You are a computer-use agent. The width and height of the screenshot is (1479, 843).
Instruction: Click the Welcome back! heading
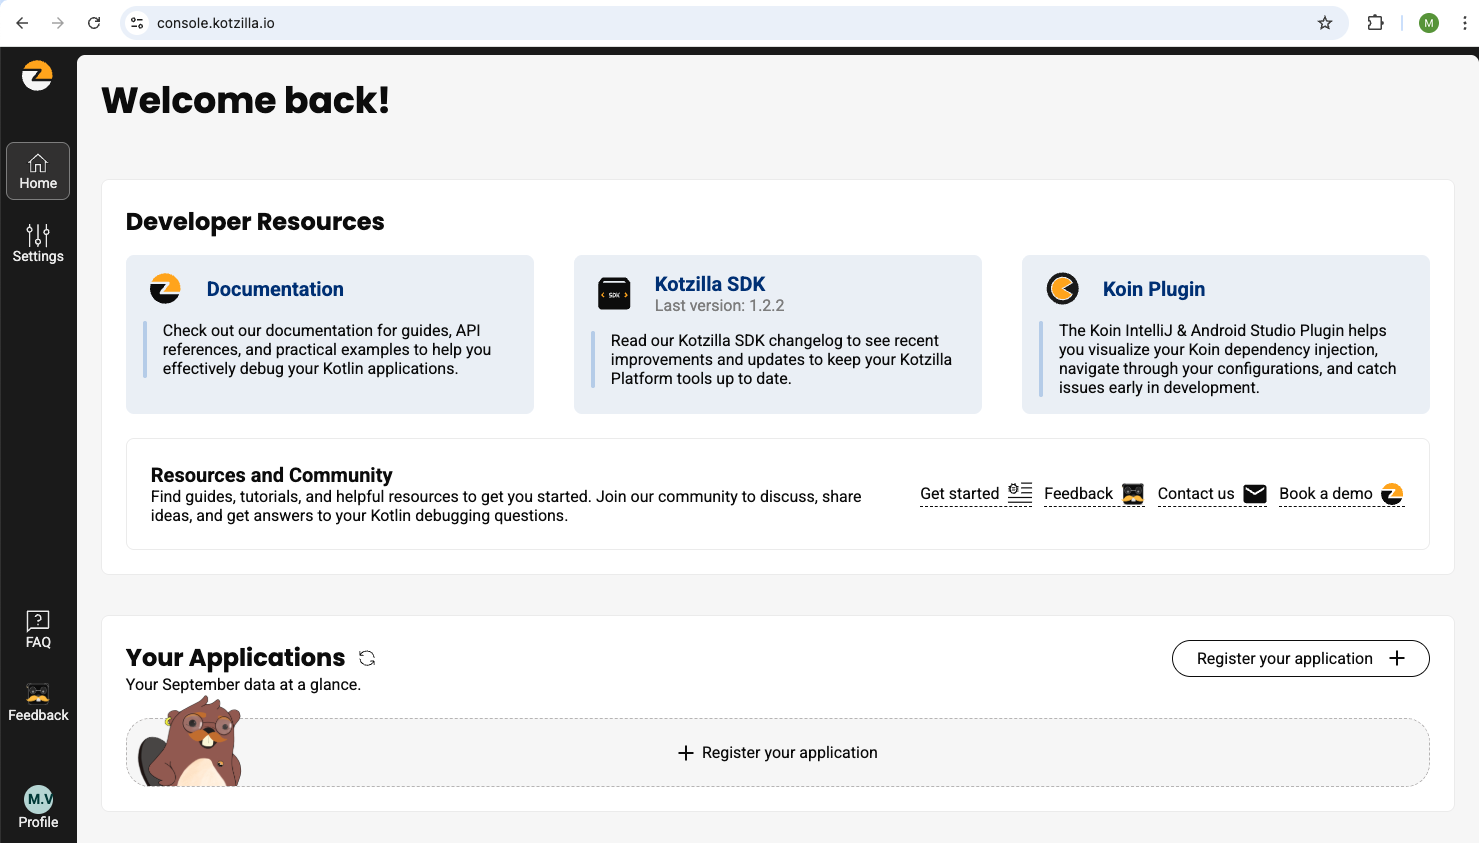245,100
